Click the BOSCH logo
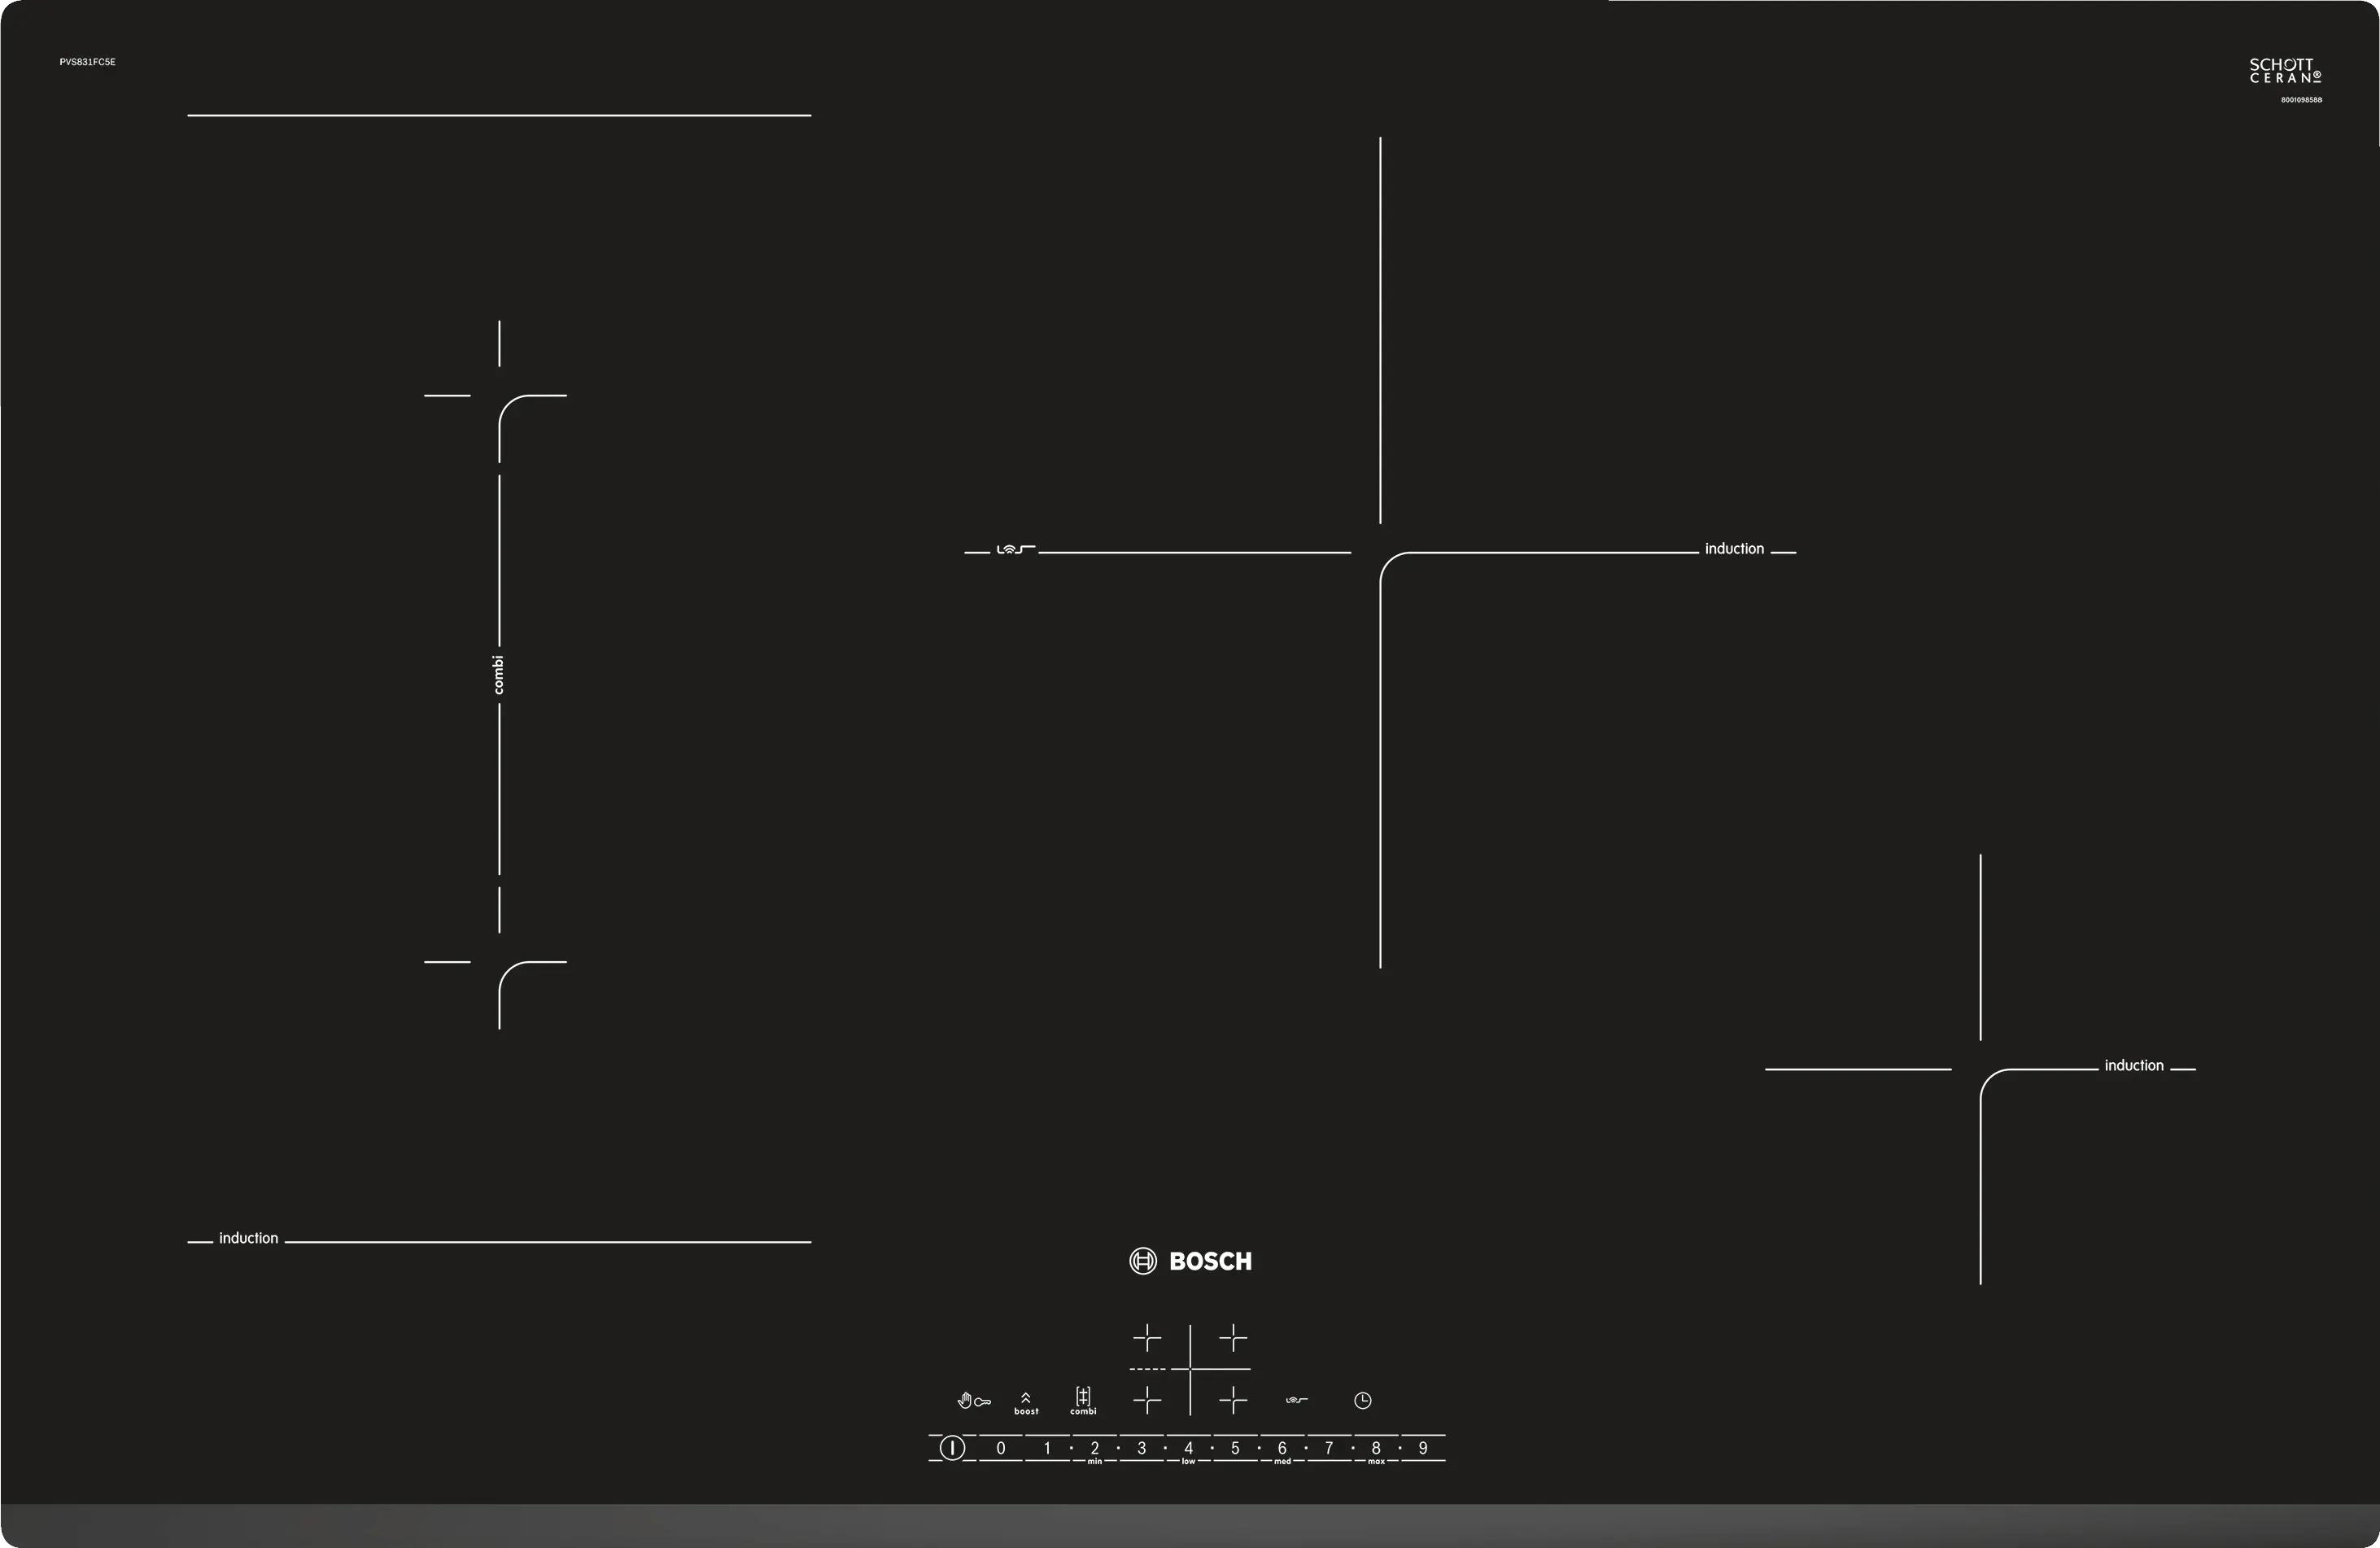This screenshot has width=2380, height=1548. [x=1190, y=1261]
